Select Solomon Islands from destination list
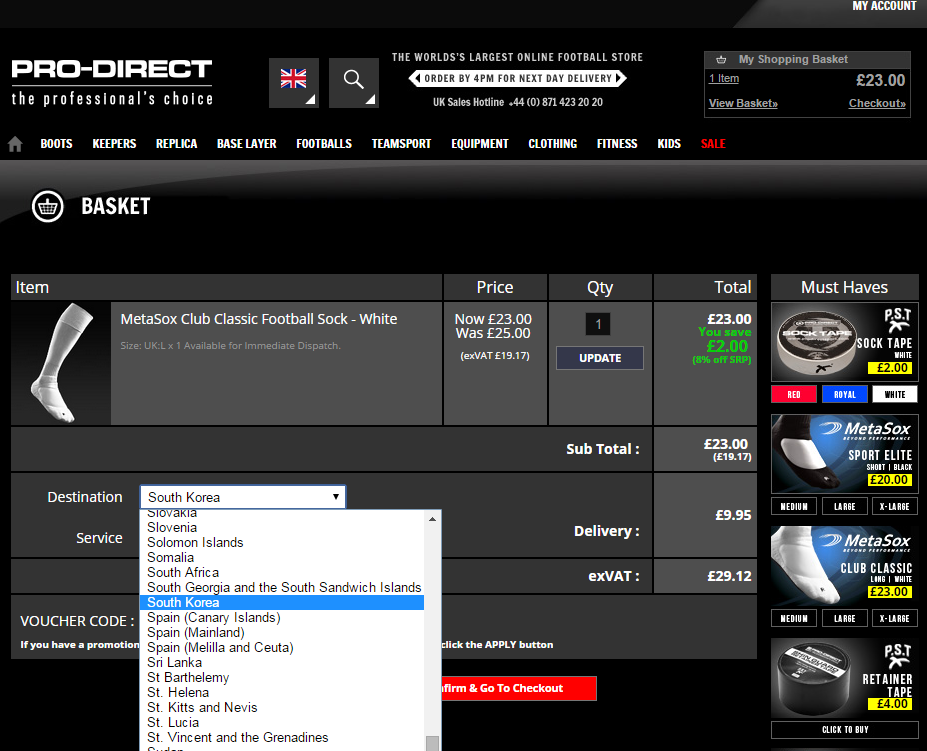Screen dimensions: 927x751 pos(281,543)
